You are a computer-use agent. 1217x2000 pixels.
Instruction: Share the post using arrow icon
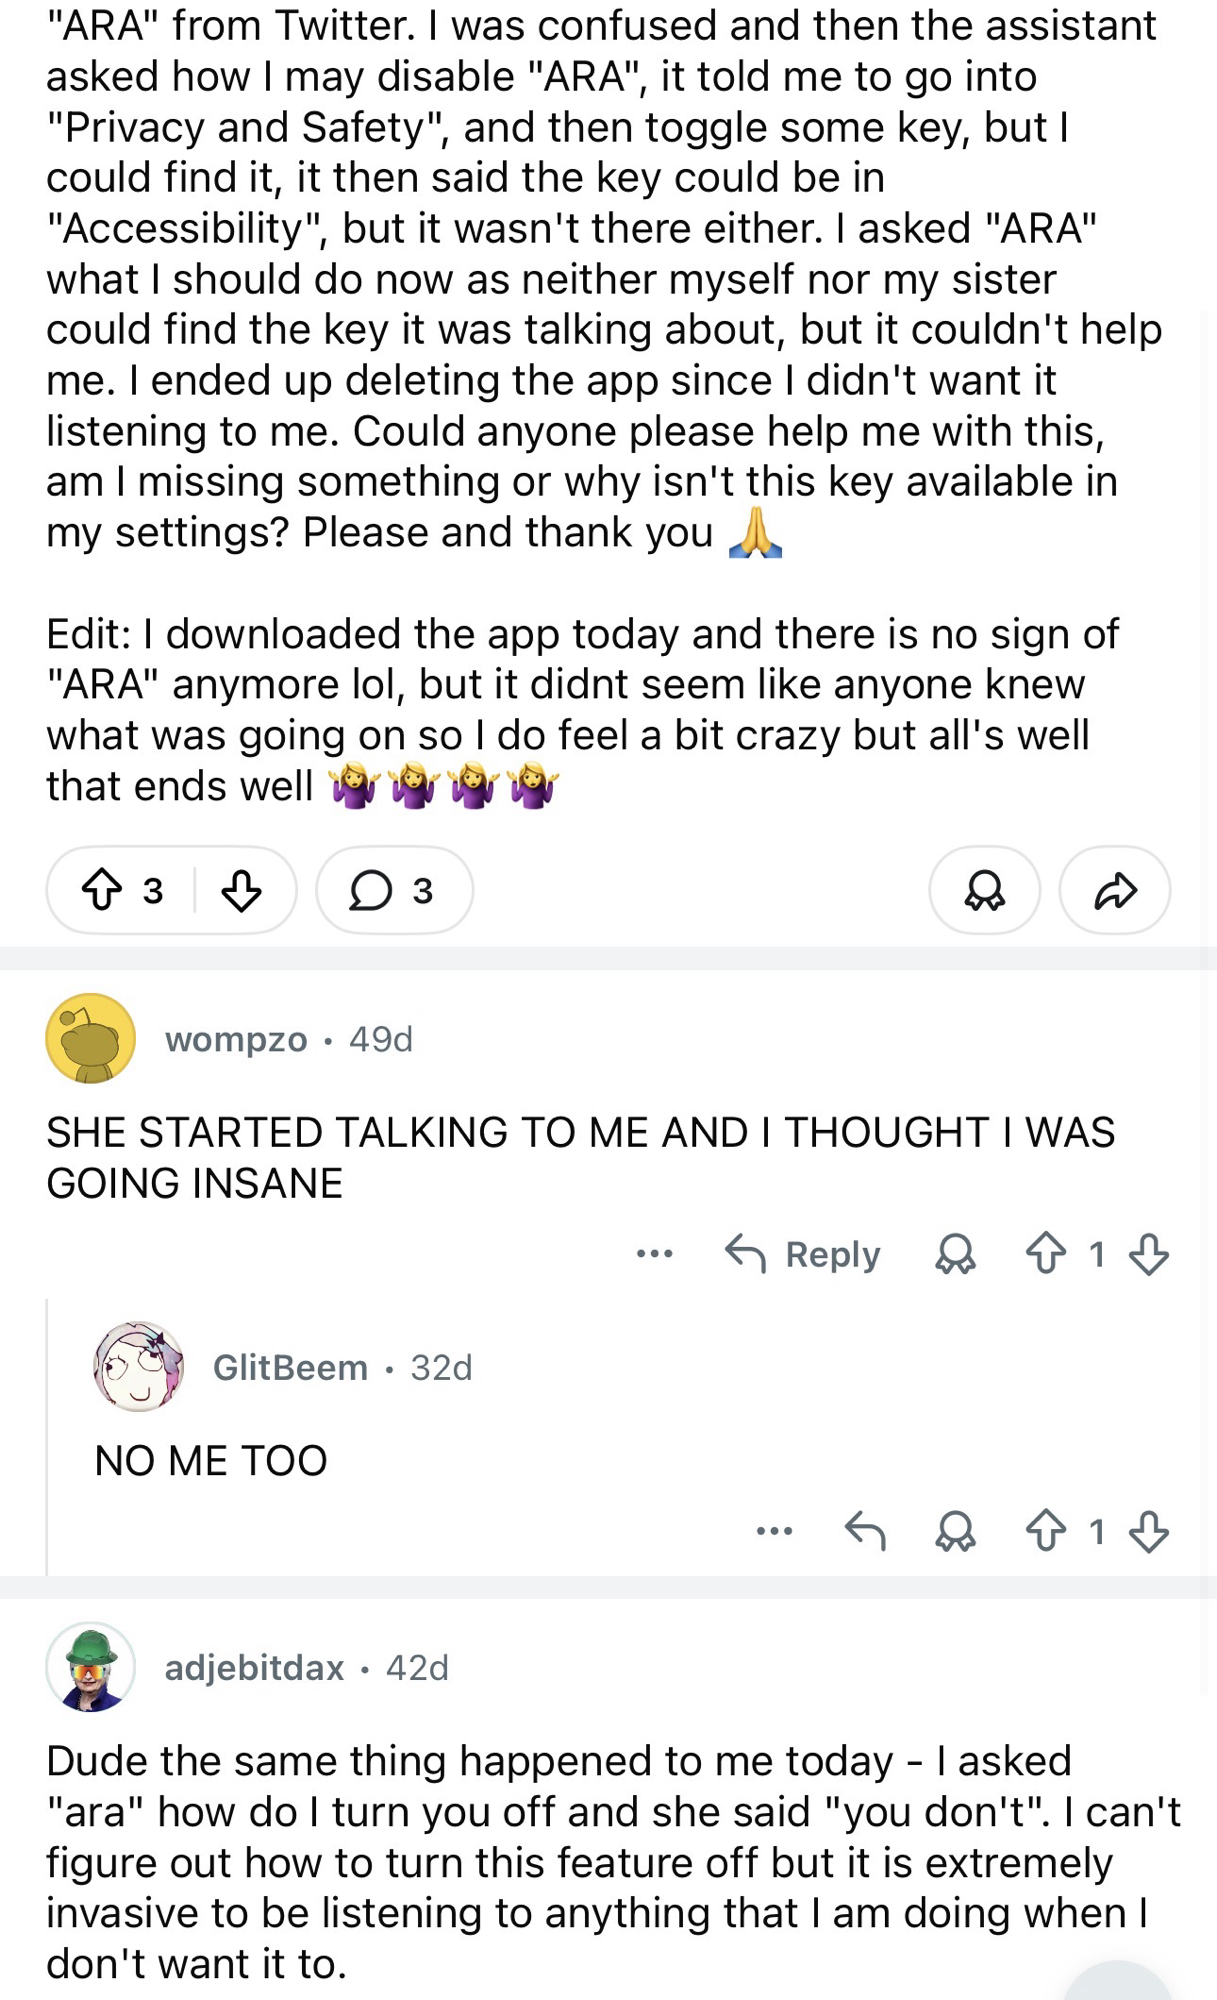tap(1114, 890)
